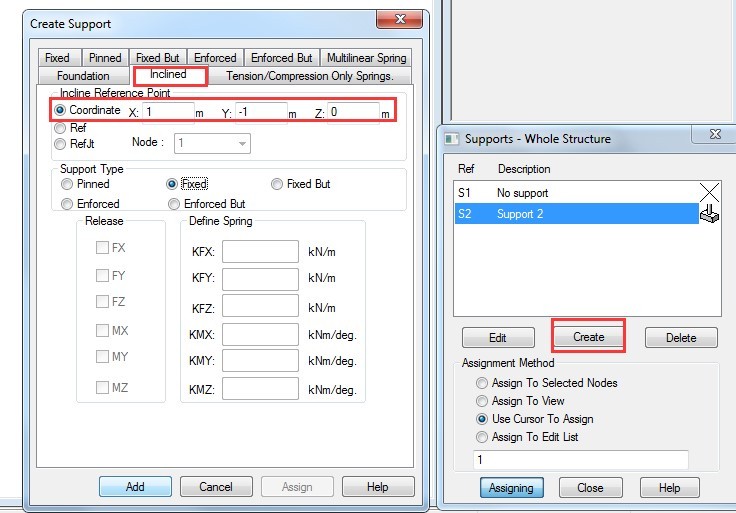Image resolution: width=736 pixels, height=513 pixels.
Task: Click the Assign button in Create Support
Action: point(297,487)
